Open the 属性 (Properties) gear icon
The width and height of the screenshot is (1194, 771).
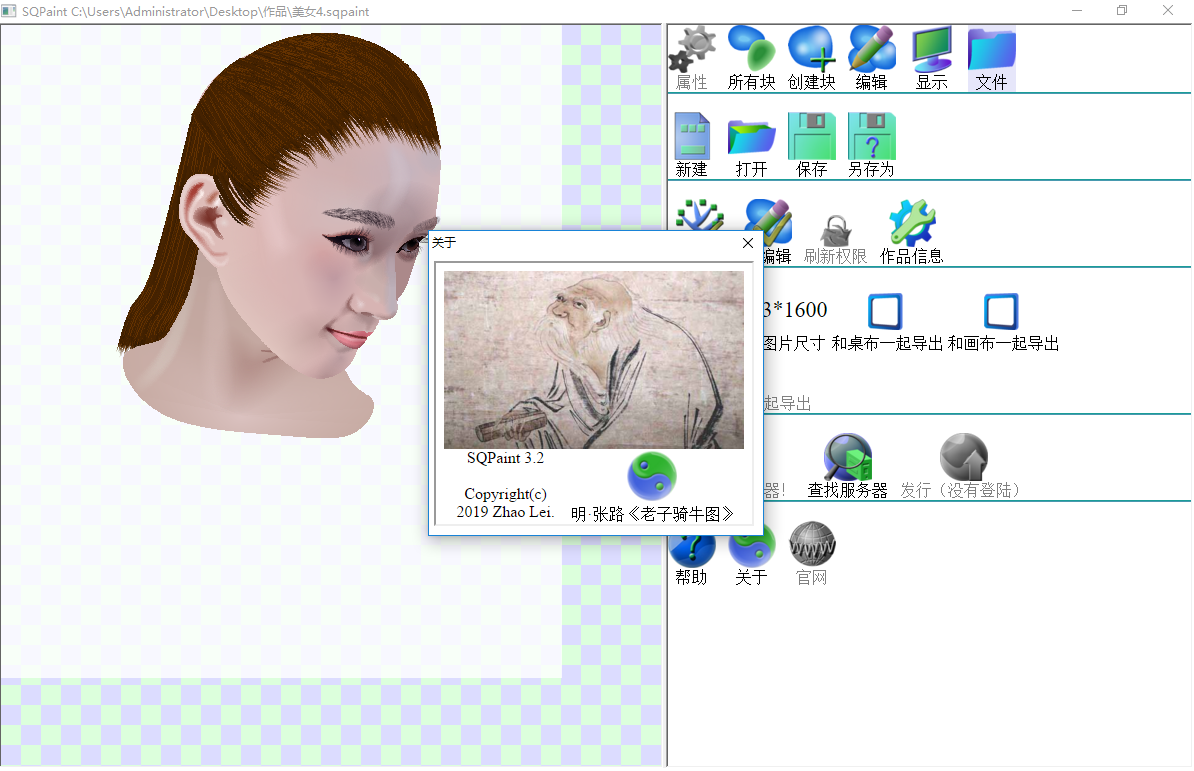click(x=691, y=52)
